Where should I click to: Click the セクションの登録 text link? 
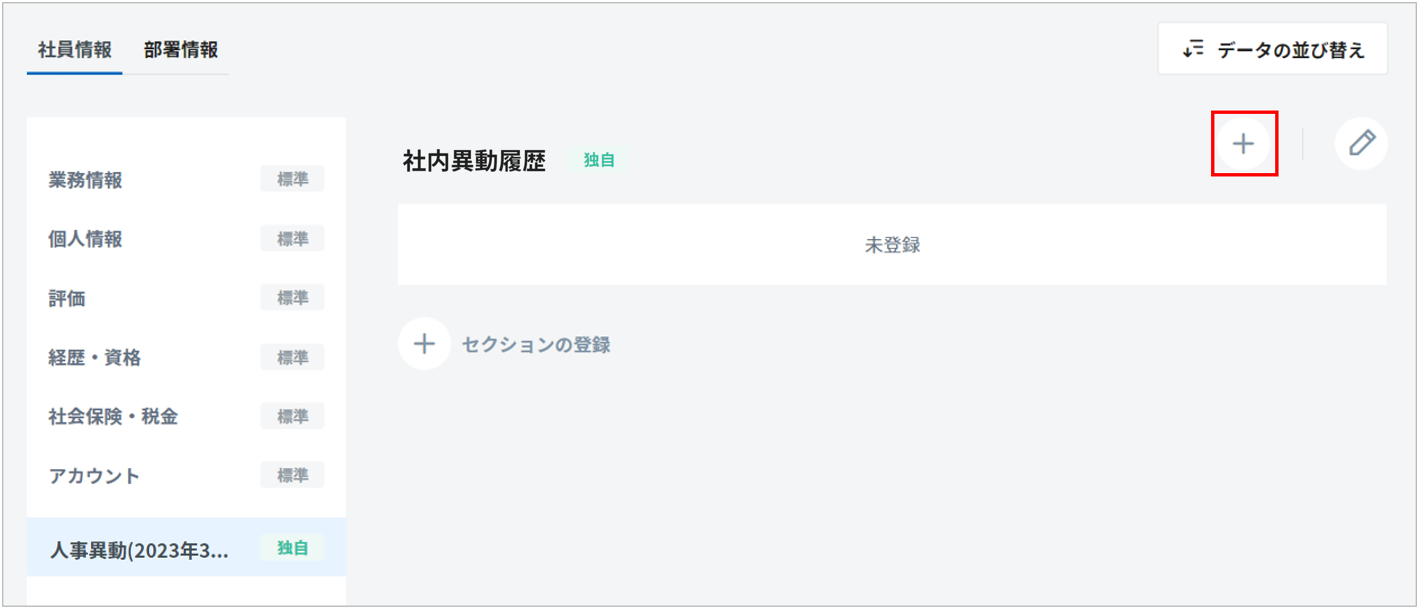(536, 345)
